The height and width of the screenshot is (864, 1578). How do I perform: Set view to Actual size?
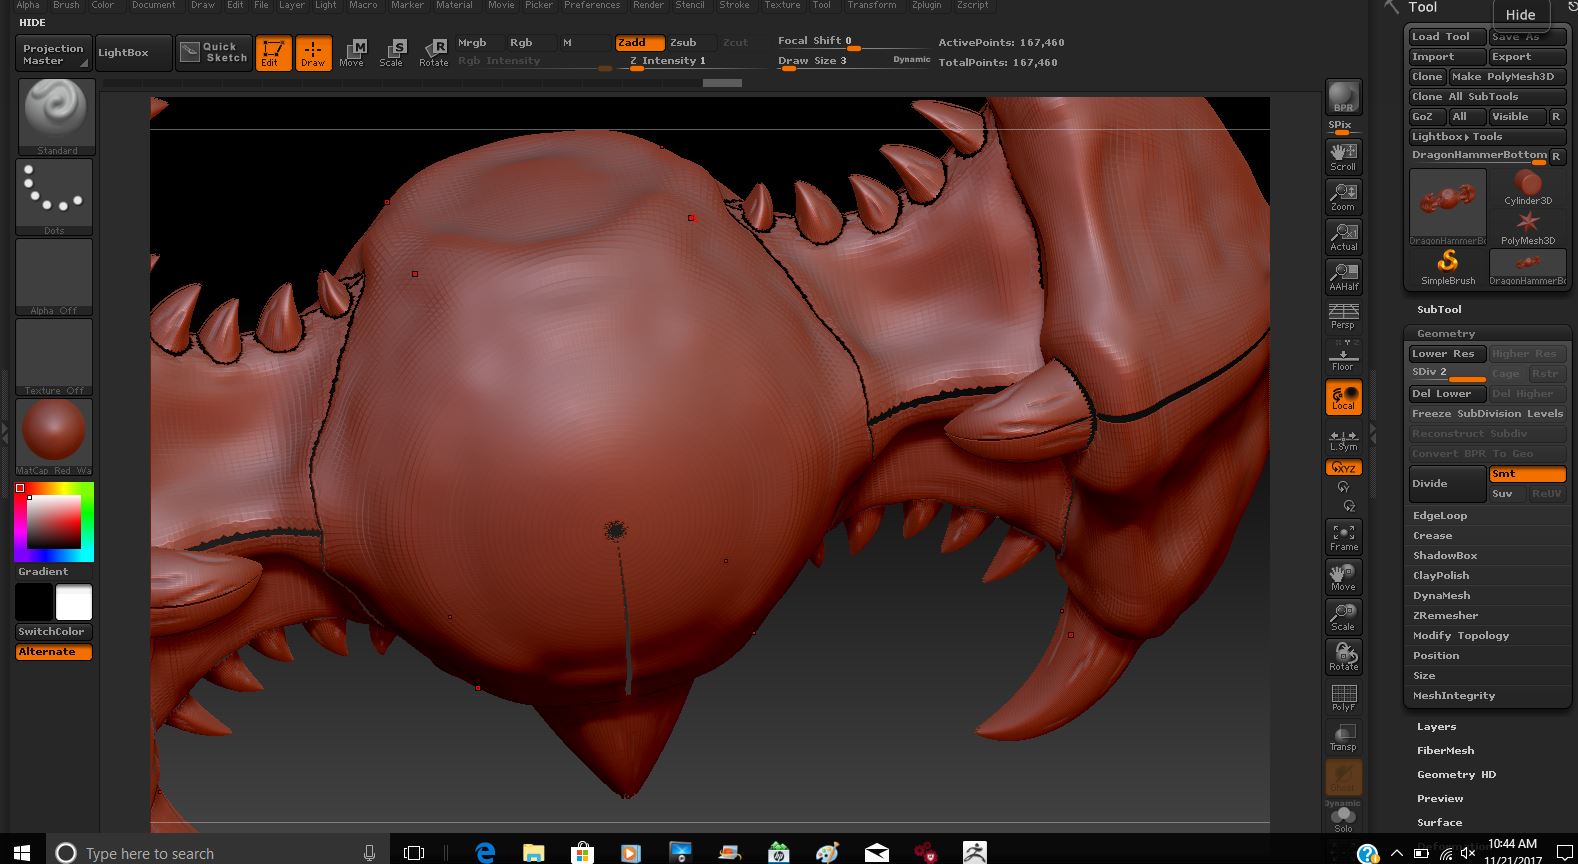click(x=1343, y=236)
